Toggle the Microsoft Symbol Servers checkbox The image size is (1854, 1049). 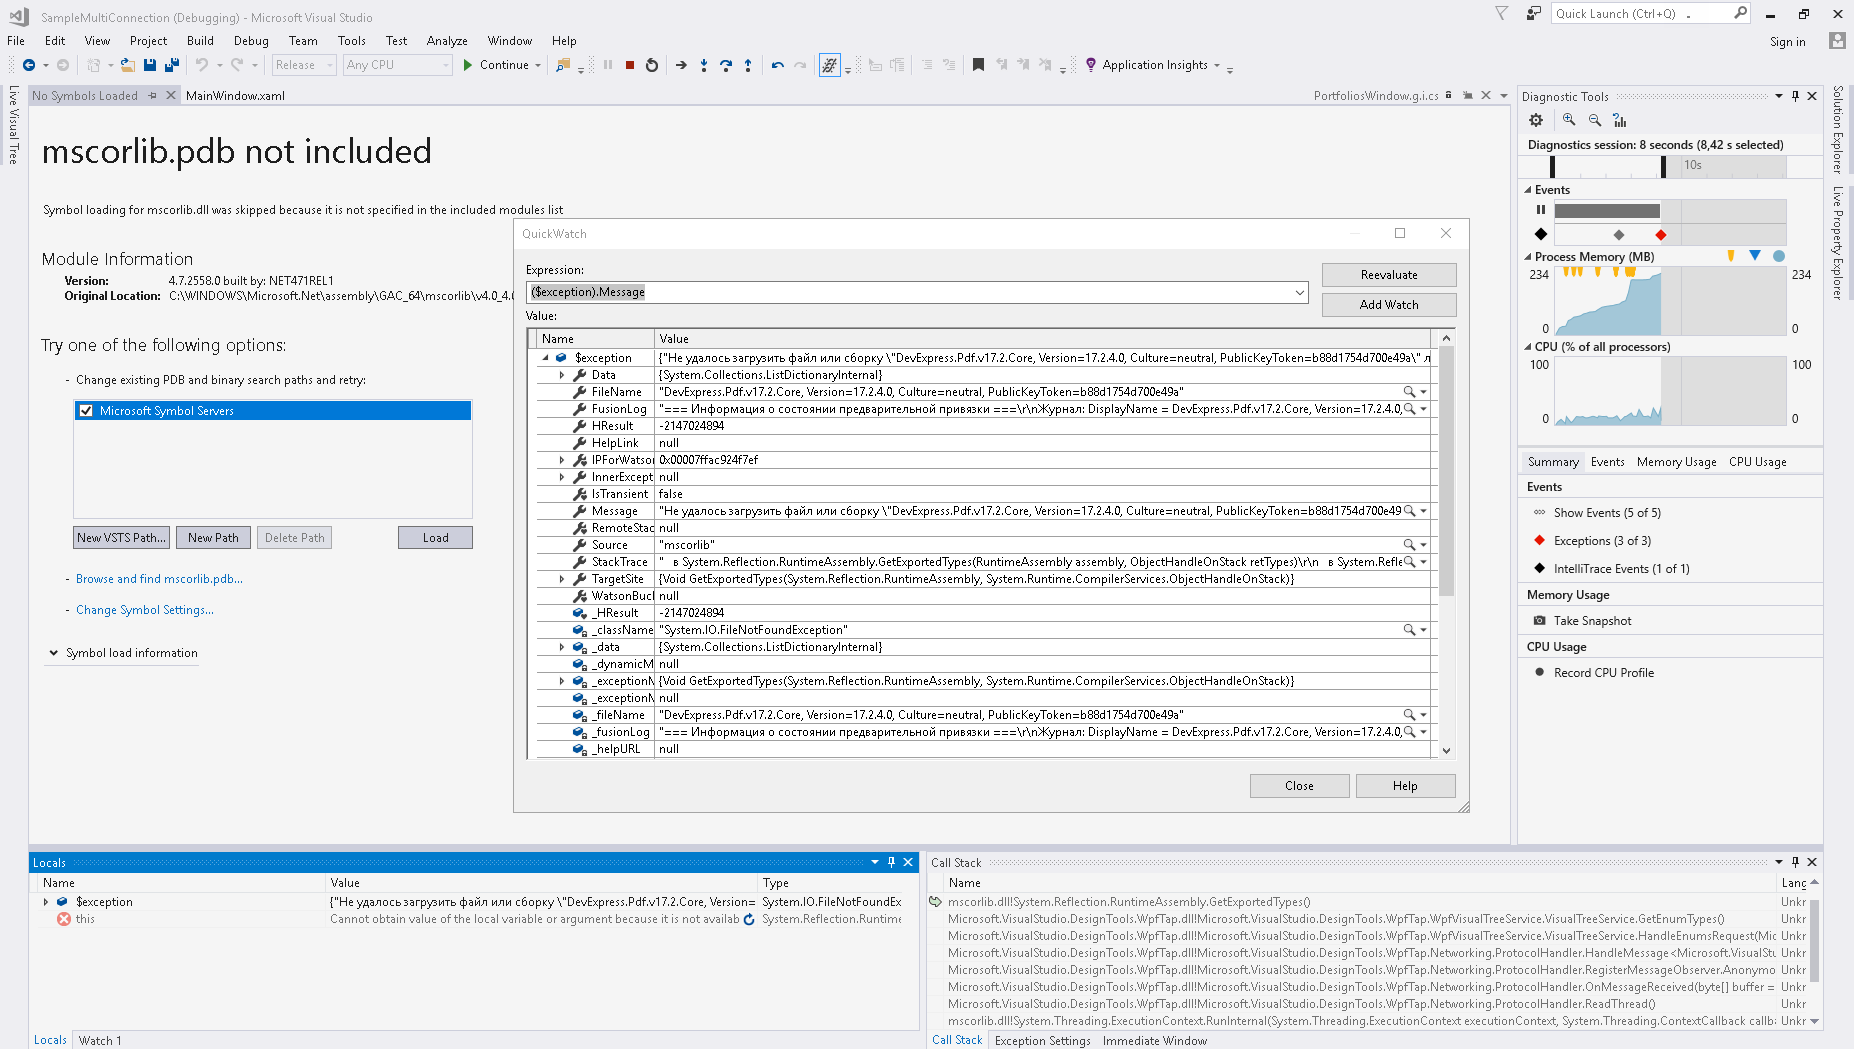click(86, 411)
